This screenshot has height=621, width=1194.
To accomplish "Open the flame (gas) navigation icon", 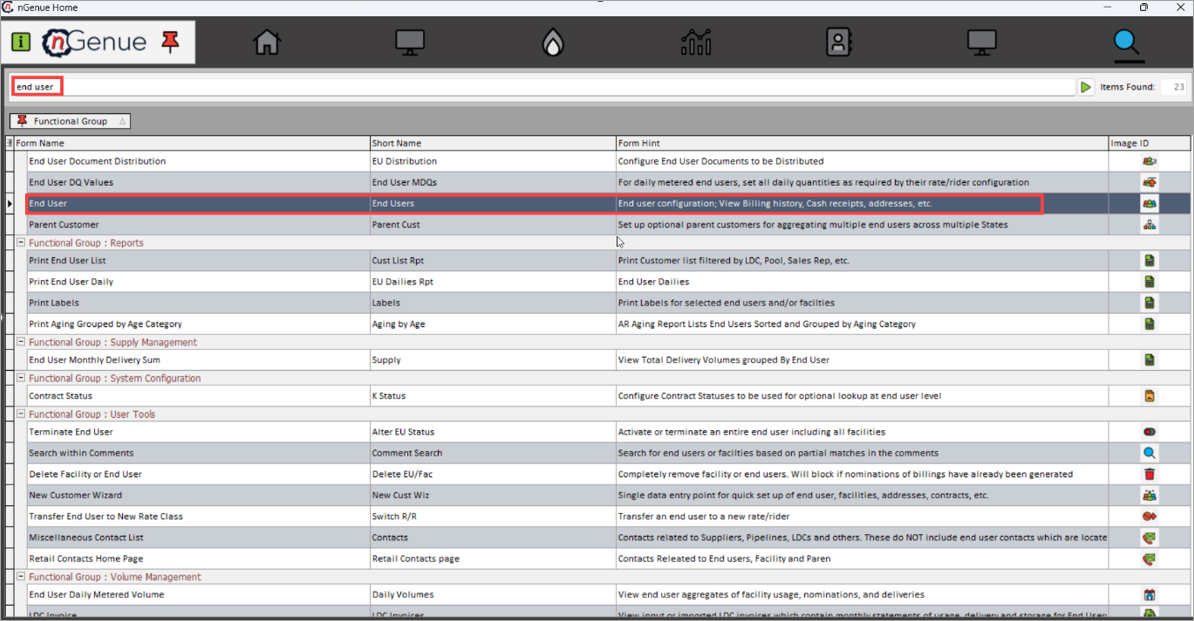I will pyautogui.click(x=553, y=42).
